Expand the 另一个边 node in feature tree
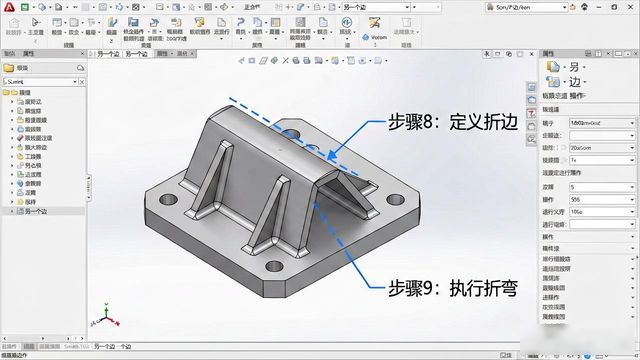Screen dimensions: 640x360 click(12, 211)
